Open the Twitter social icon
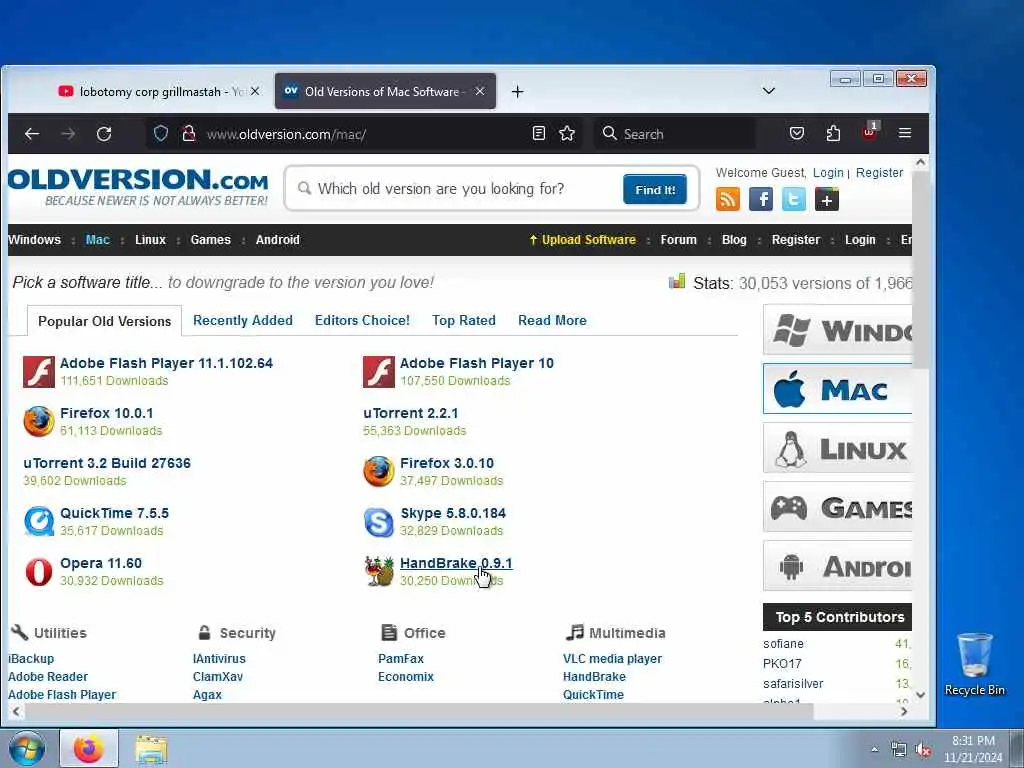Viewport: 1024px width, 768px height. tap(793, 199)
